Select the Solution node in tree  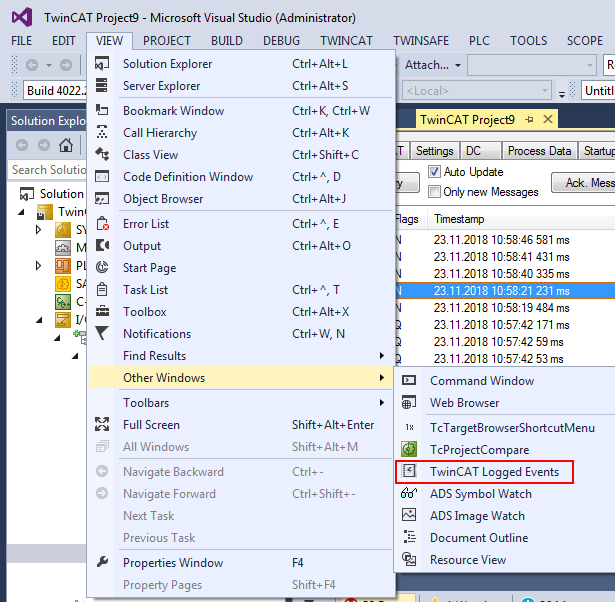coord(62,194)
